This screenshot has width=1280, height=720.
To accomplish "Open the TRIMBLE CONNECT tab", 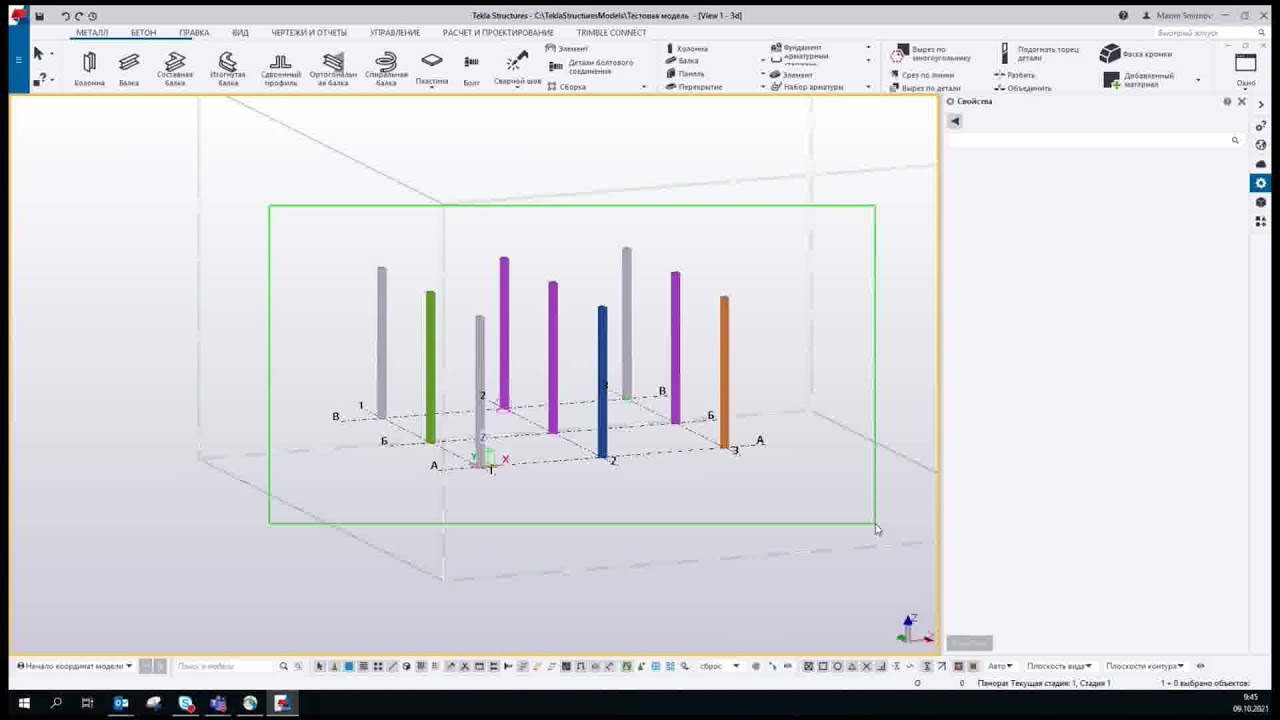I will [x=611, y=33].
